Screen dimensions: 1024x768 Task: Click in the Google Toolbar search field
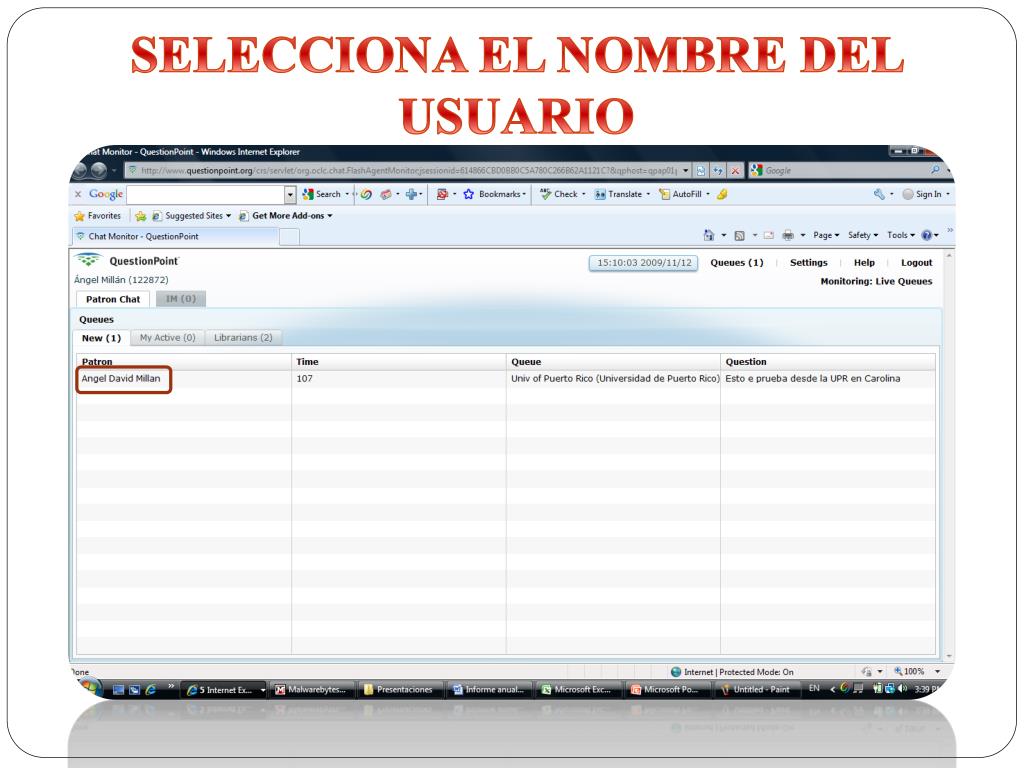click(206, 194)
